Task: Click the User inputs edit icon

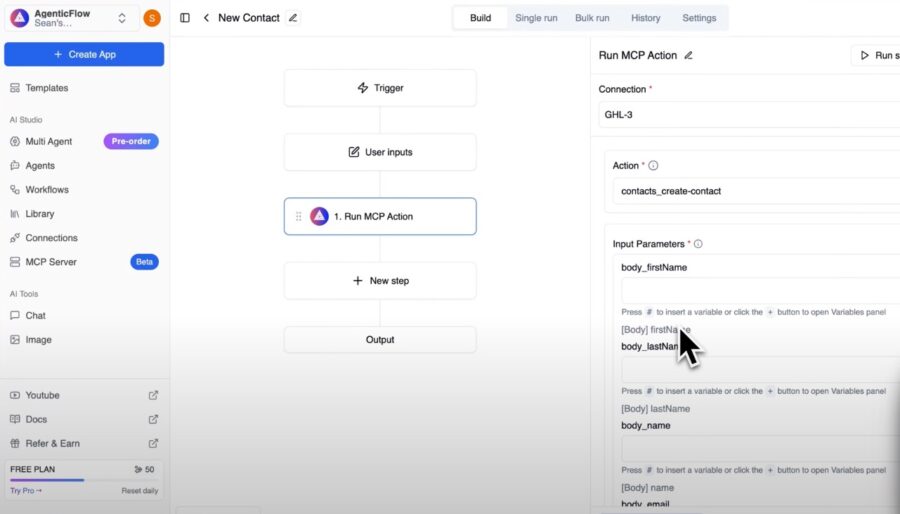Action: pyautogui.click(x=354, y=152)
